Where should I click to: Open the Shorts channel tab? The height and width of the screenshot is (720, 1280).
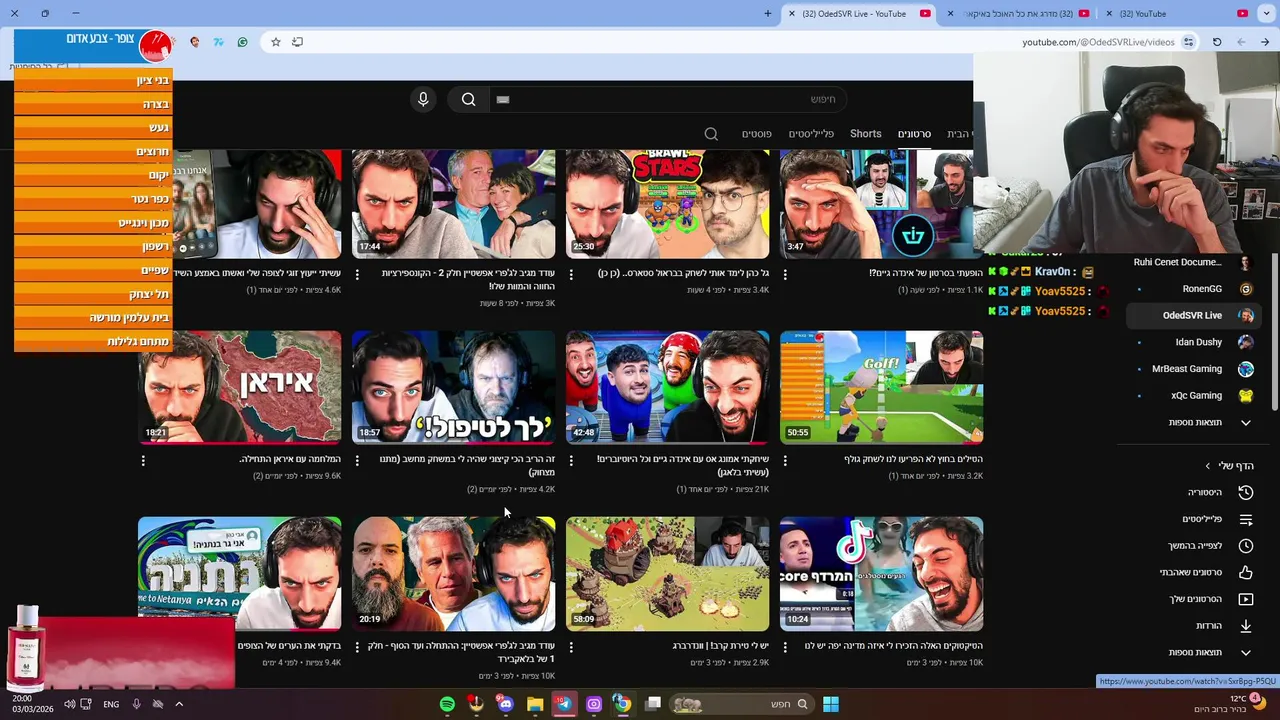tap(866, 134)
